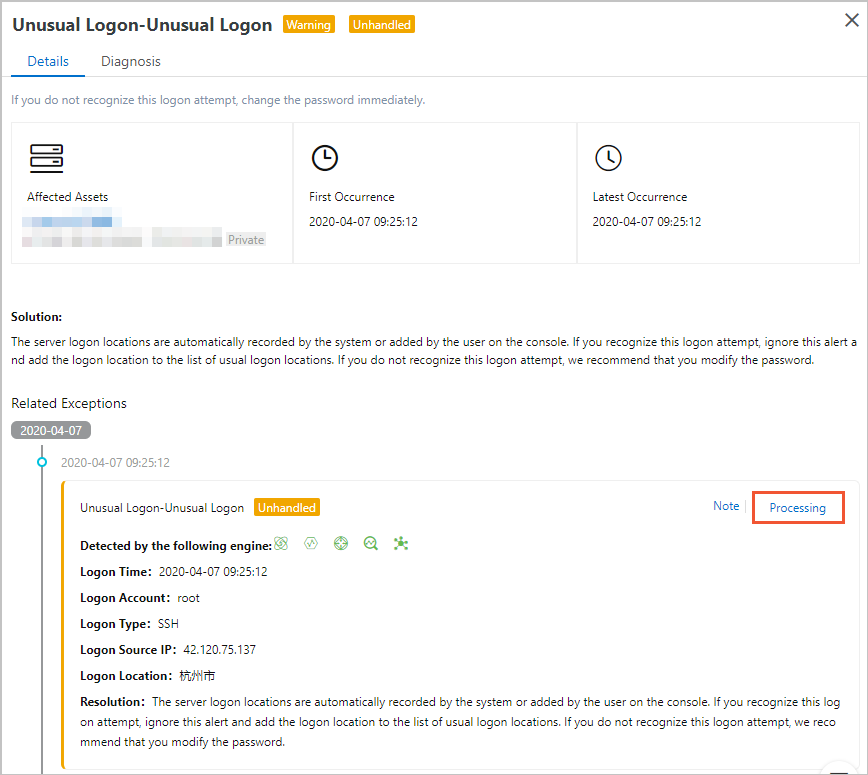868x775 pixels.
Task: Click the magnifier chart detection engine icon
Action: pos(371,544)
